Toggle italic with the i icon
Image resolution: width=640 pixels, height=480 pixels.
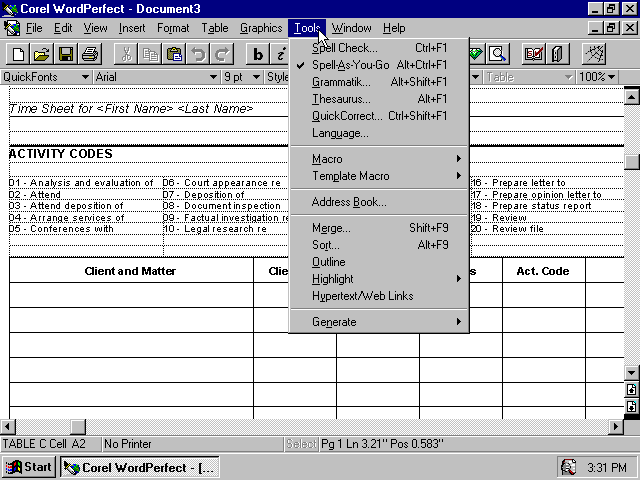click(280, 54)
